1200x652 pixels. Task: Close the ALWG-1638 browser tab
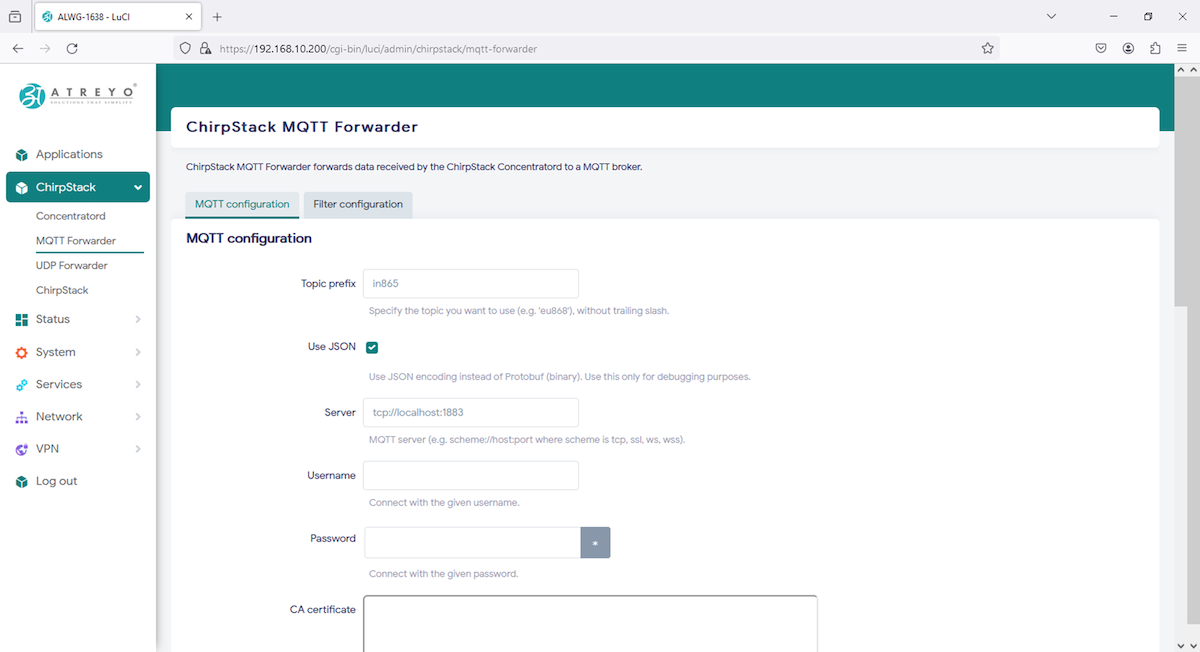[x=188, y=17]
